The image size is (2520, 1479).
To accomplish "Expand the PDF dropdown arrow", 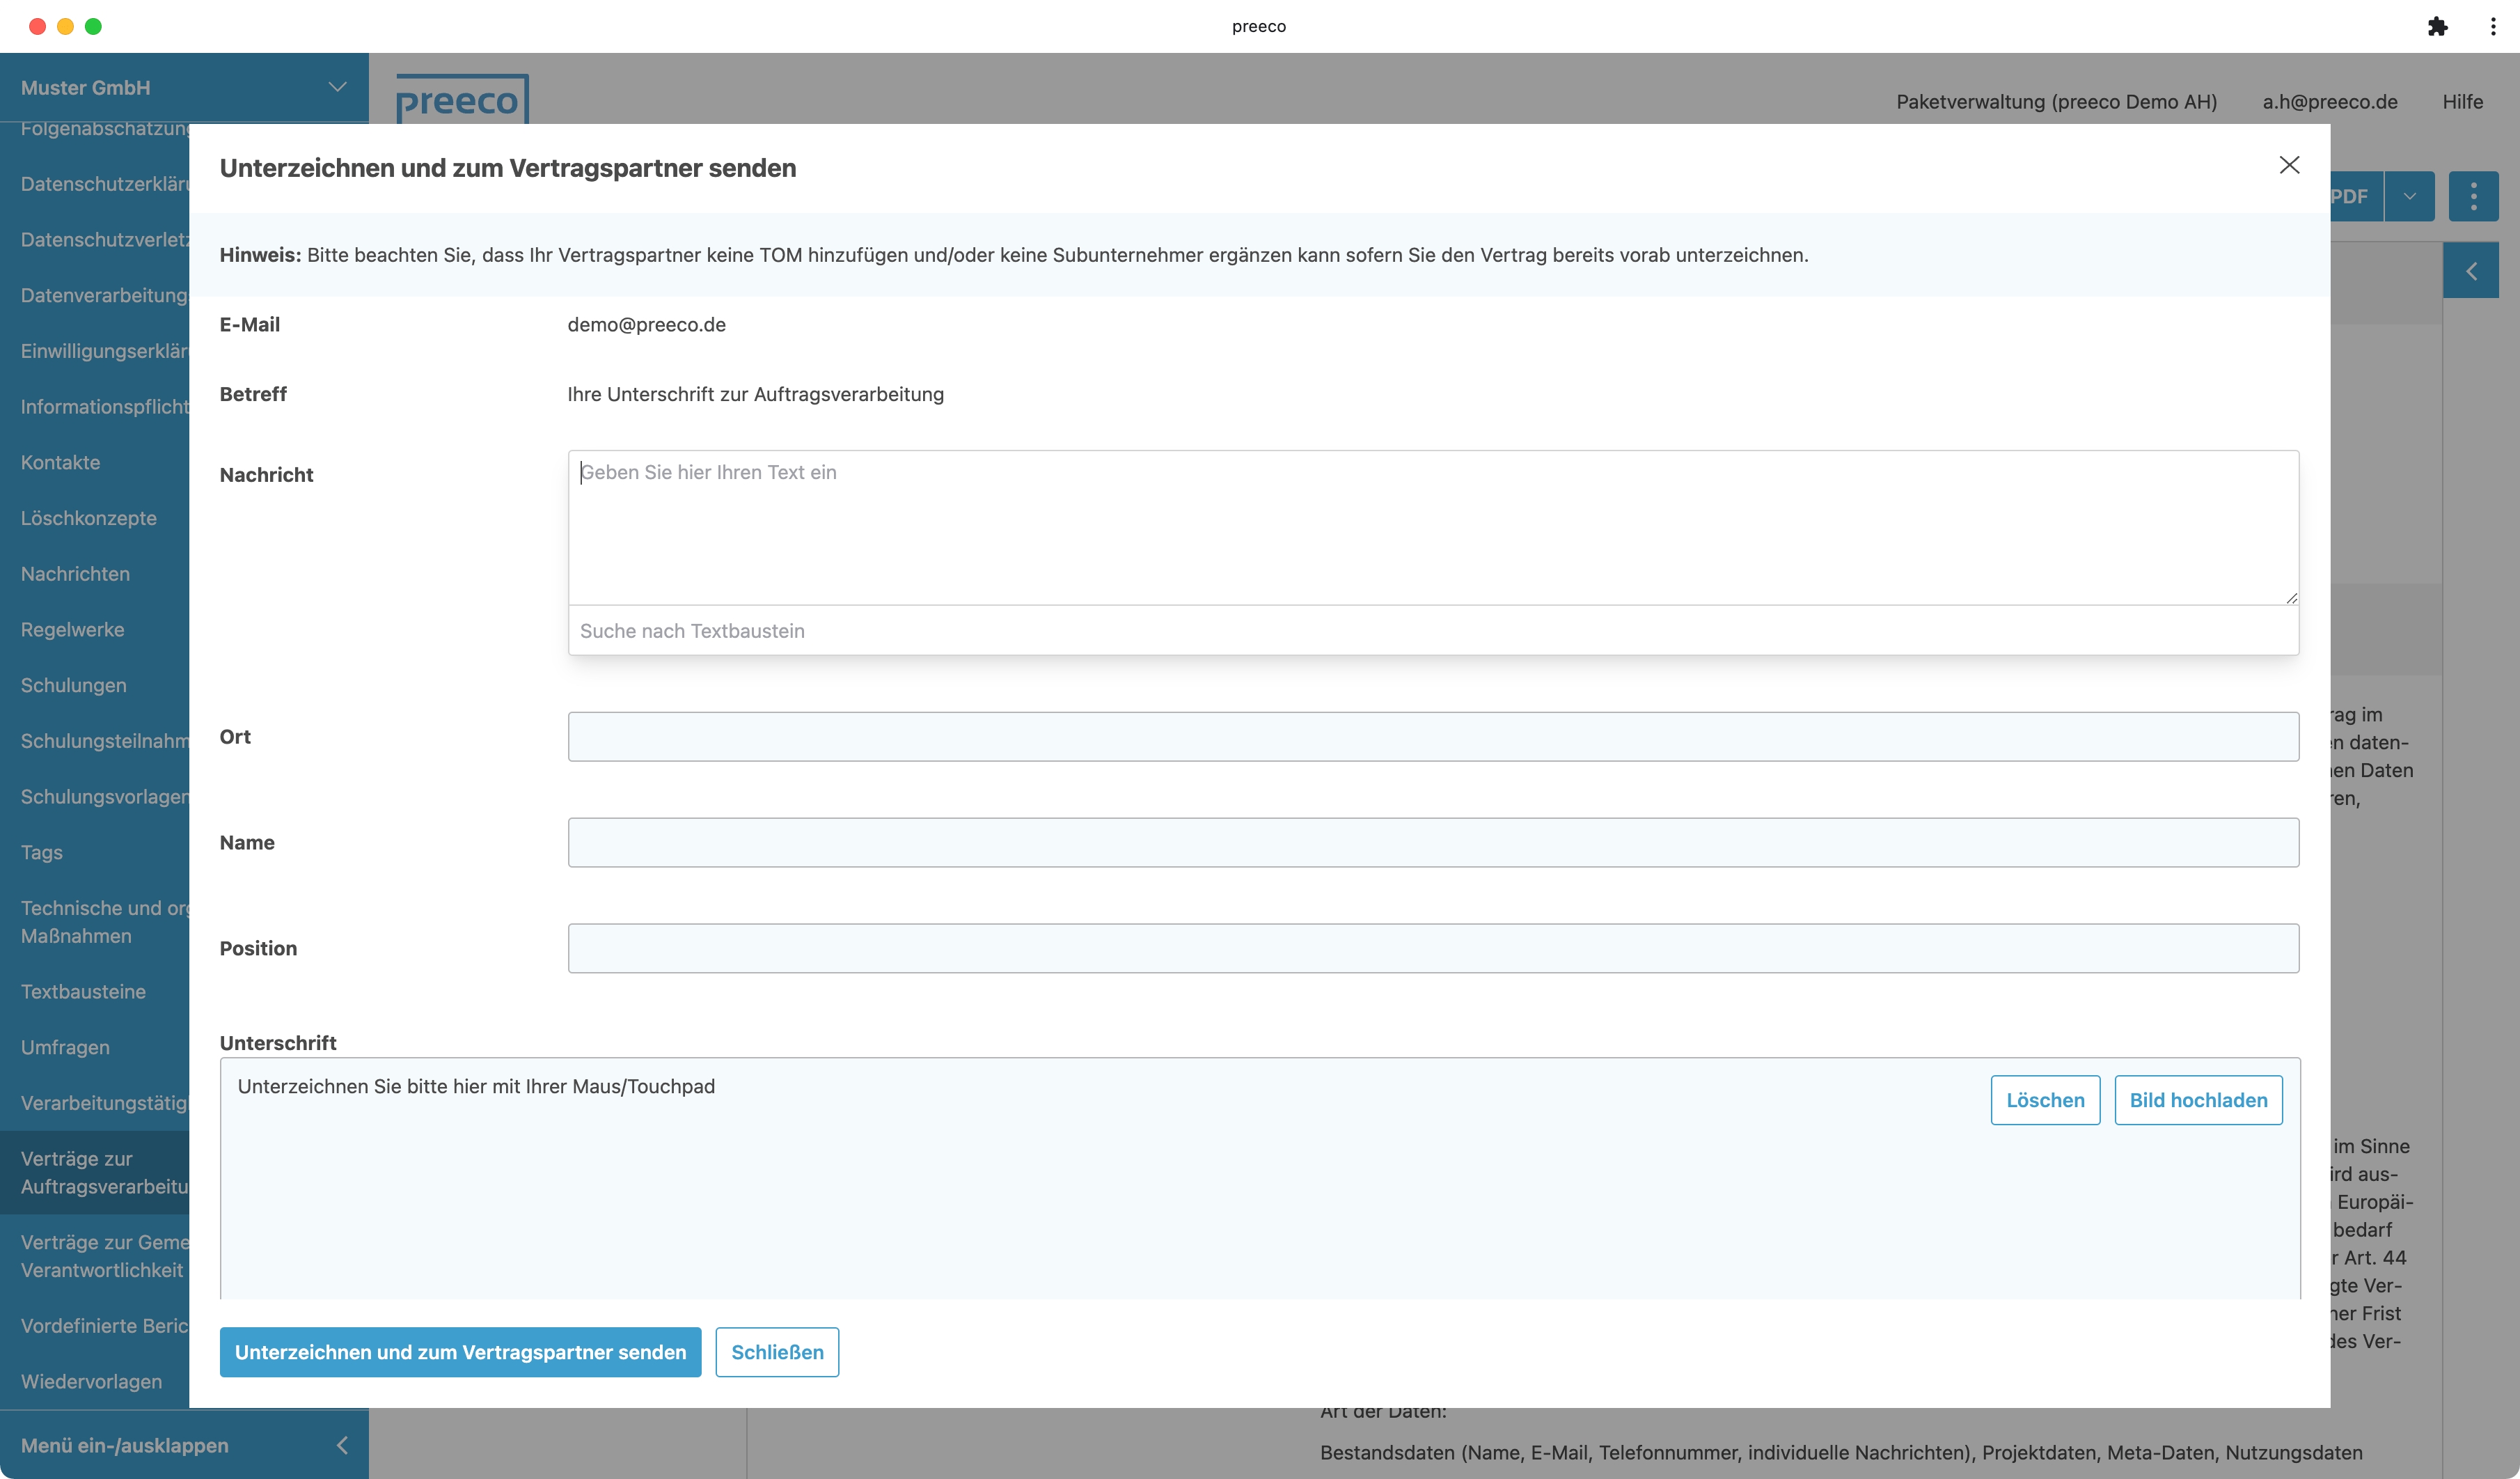I will (2409, 196).
